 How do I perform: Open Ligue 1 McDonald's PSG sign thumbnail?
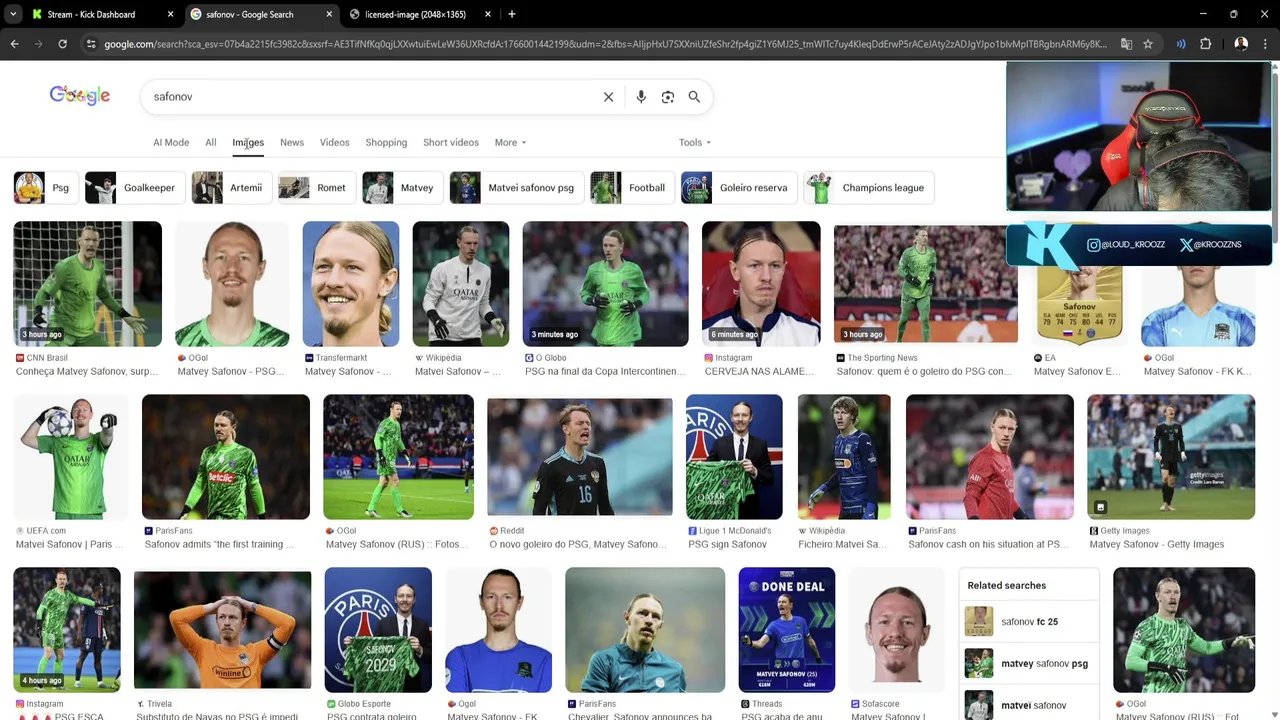click(x=734, y=457)
